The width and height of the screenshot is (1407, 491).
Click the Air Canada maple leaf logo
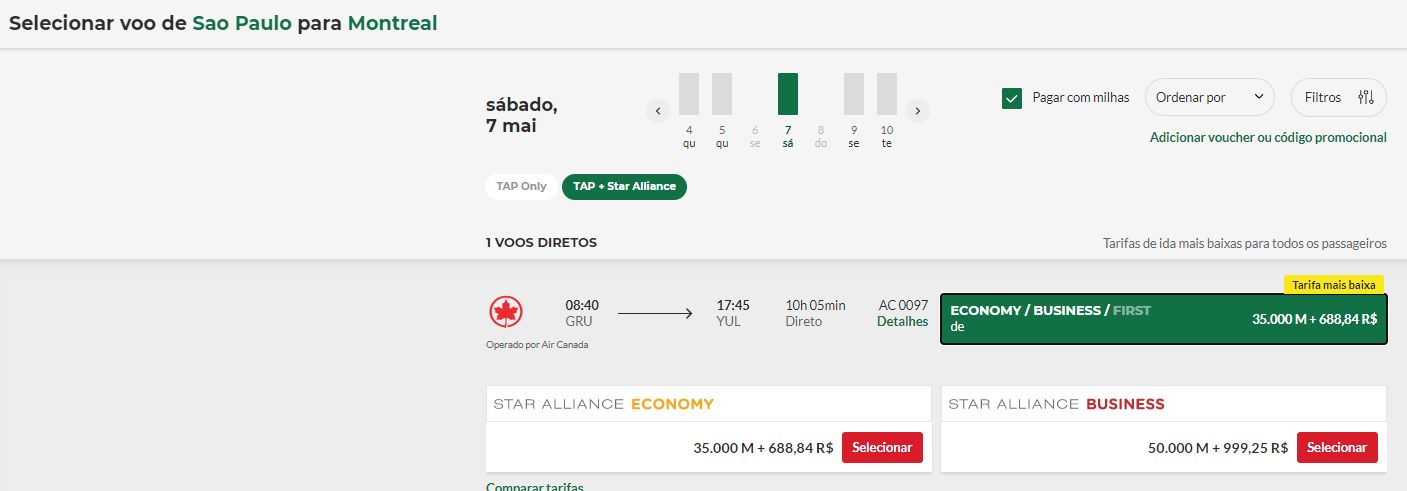506,312
